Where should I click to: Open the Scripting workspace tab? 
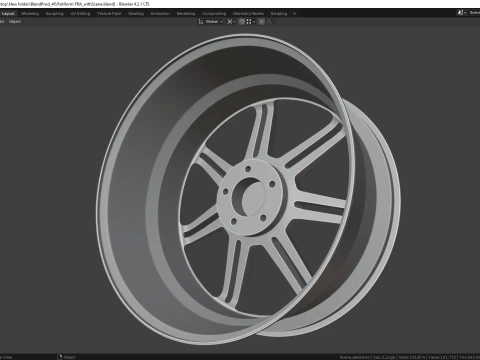point(279,14)
